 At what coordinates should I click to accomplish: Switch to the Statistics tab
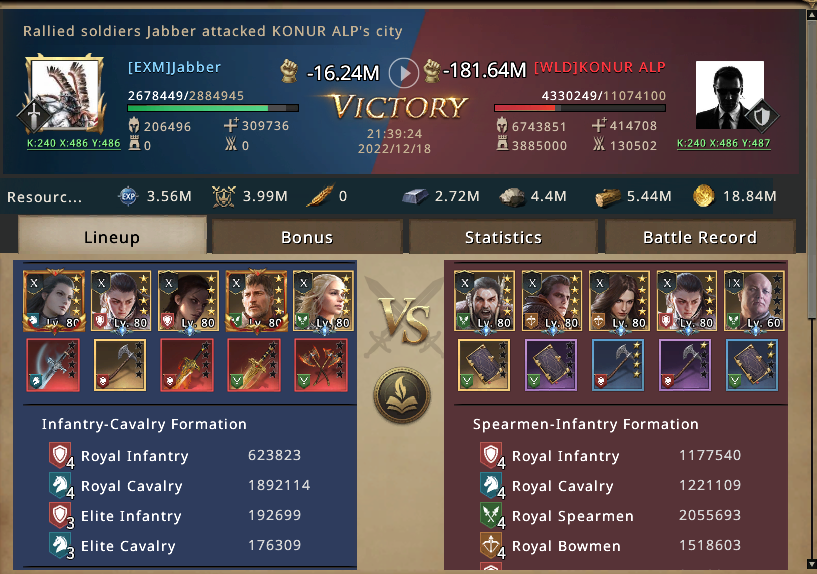503,238
